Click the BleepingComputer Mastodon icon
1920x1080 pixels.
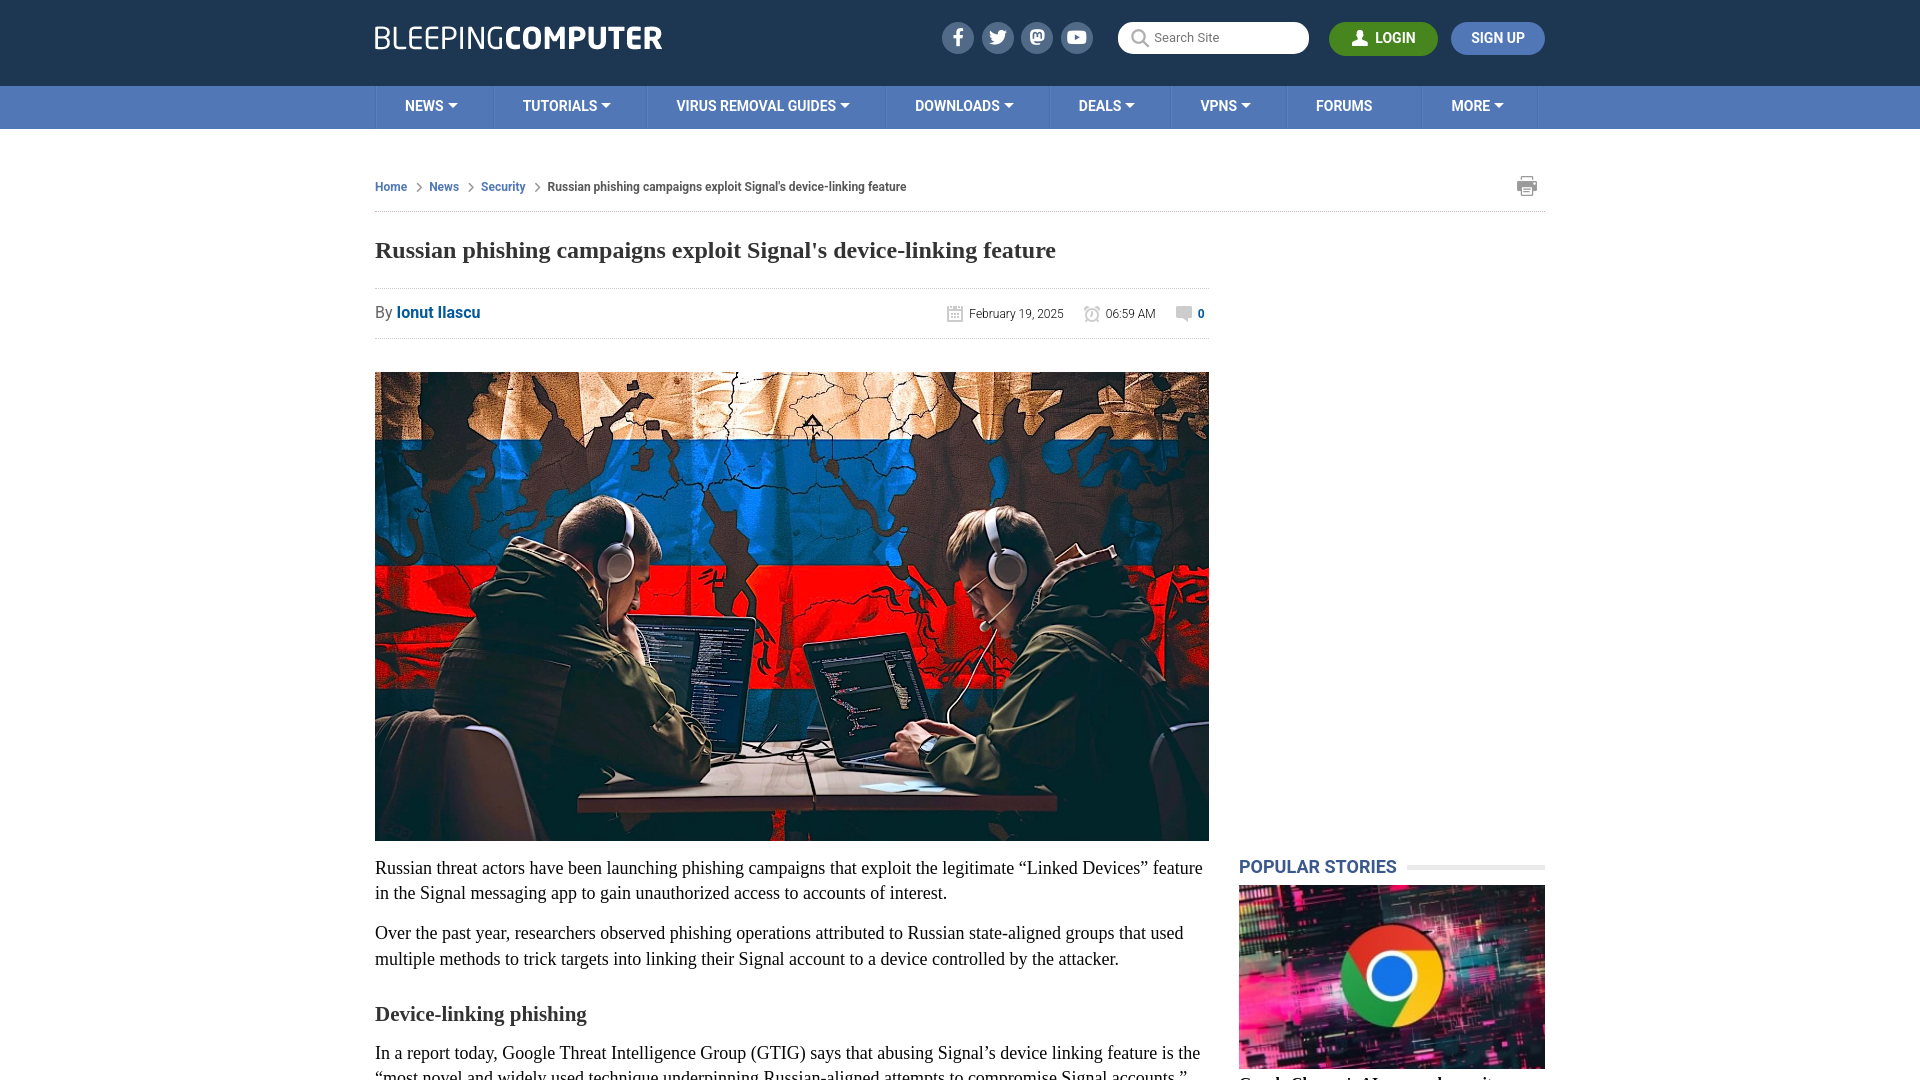1038,37
